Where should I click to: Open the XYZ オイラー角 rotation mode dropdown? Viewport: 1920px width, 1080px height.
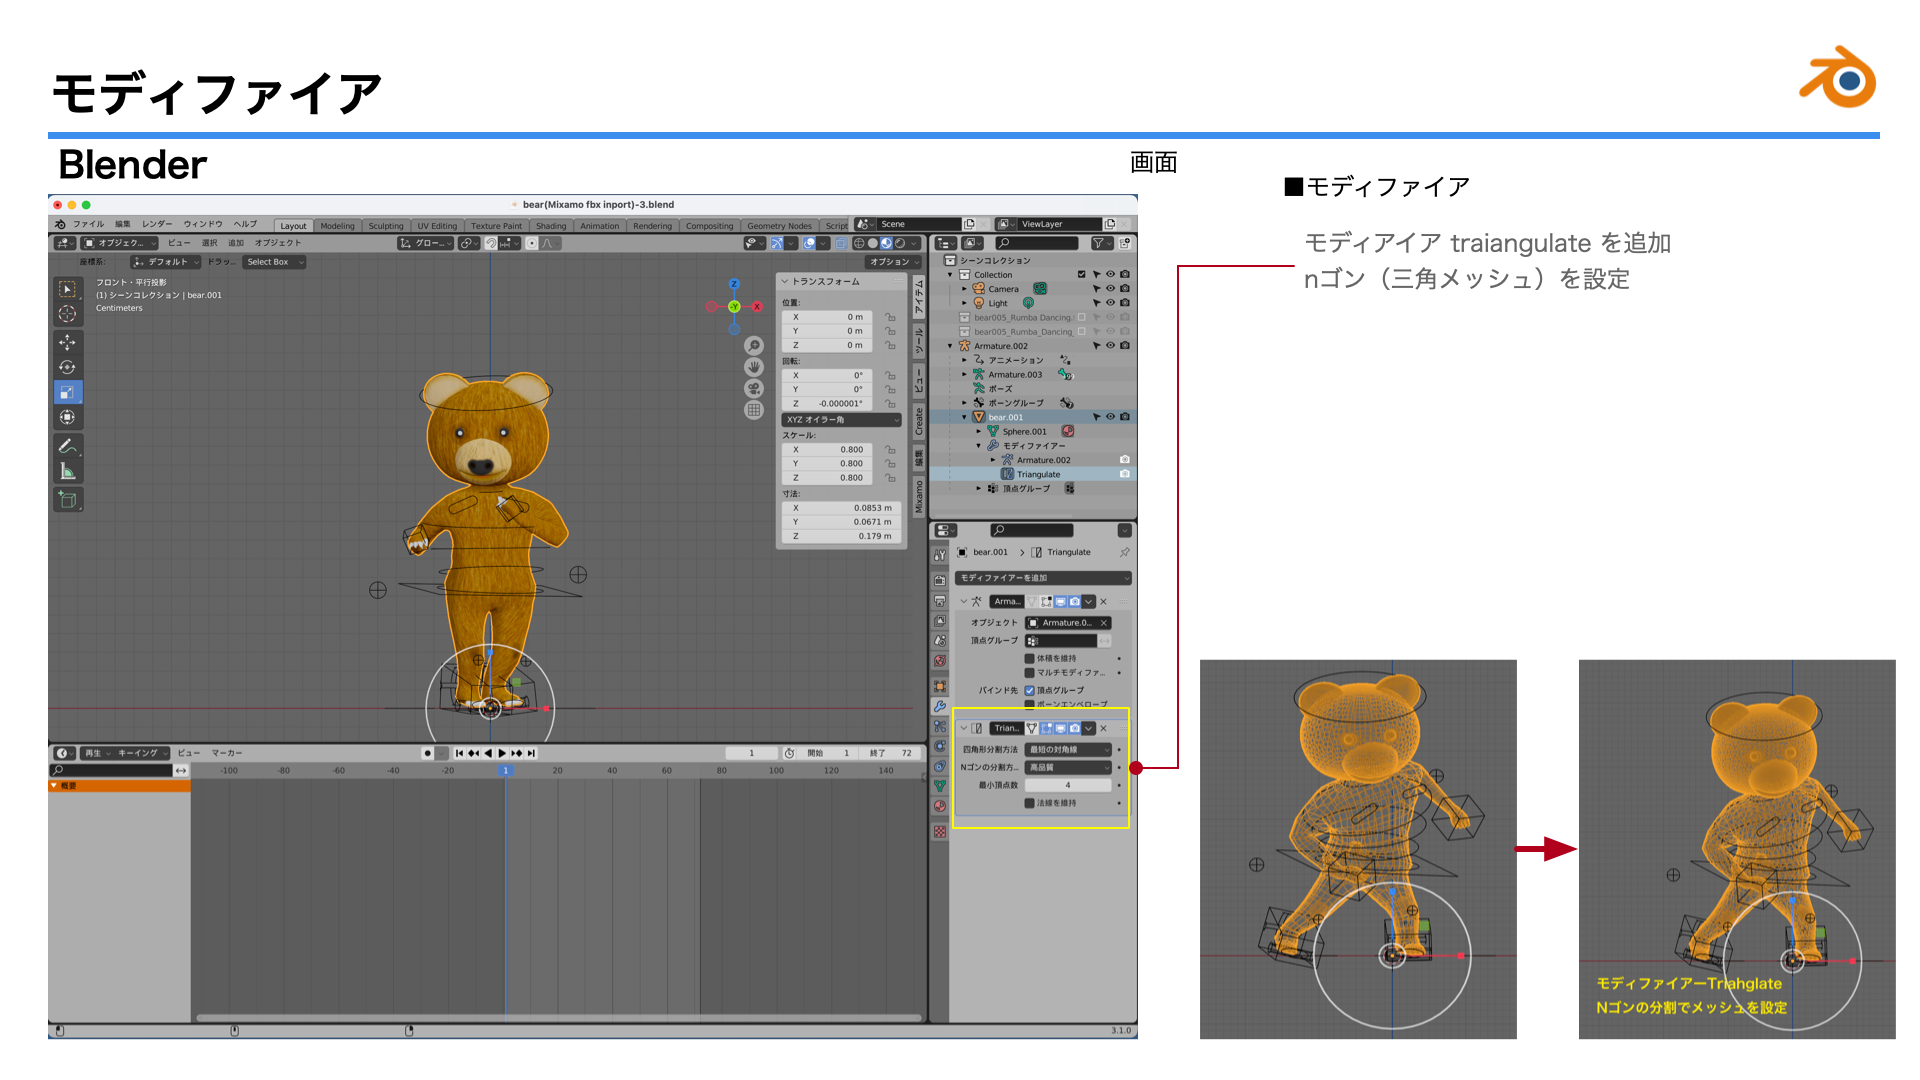pos(841,420)
